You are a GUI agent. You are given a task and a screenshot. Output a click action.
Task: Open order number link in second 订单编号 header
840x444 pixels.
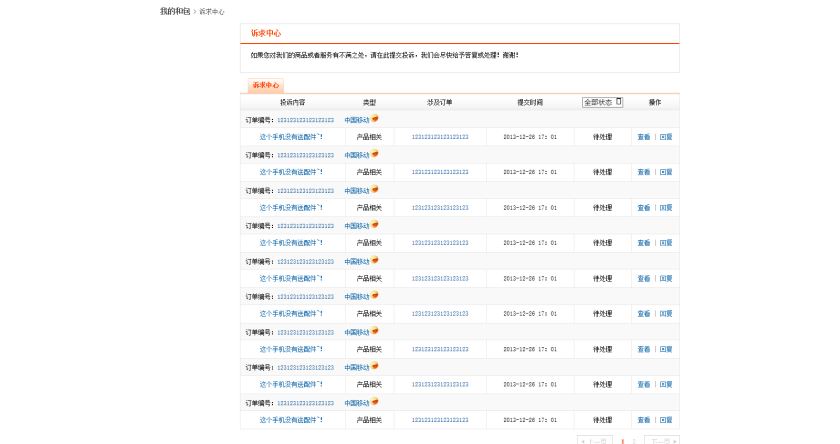pyautogui.click(x=305, y=155)
